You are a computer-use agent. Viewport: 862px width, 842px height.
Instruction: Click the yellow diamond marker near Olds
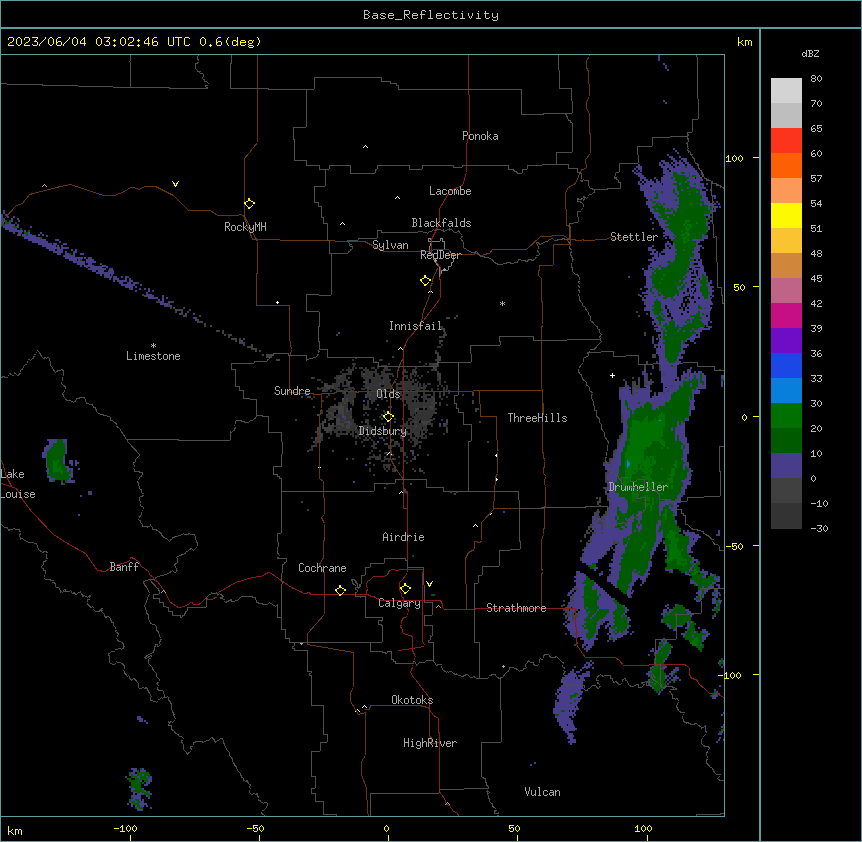388,417
